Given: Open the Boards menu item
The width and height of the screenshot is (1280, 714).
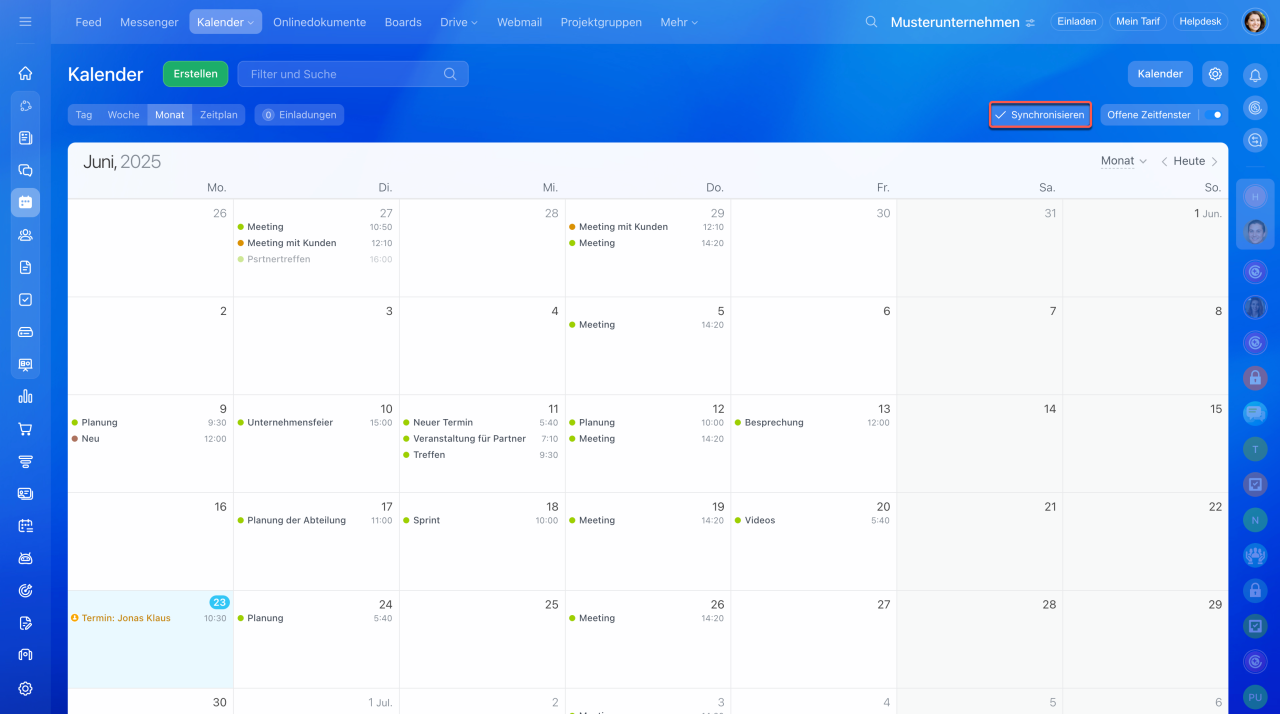Looking at the screenshot, I should click(x=403, y=22).
